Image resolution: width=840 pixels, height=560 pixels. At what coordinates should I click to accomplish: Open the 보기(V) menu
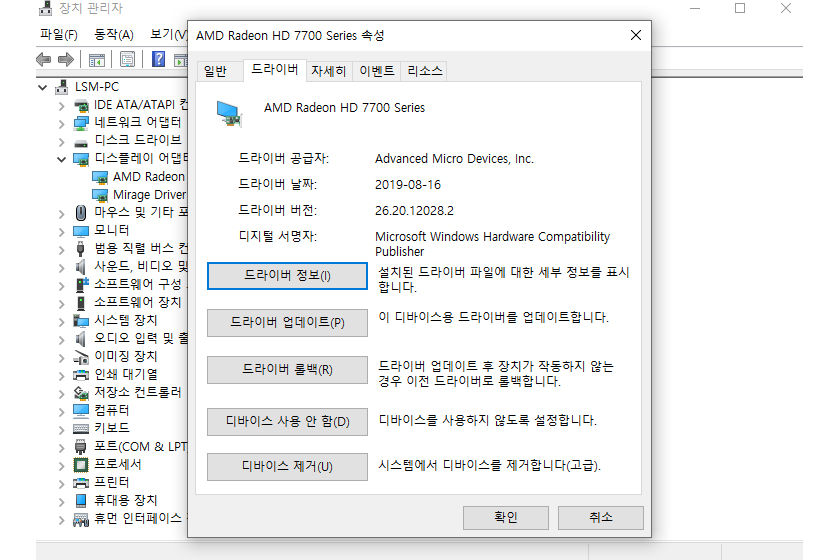coord(168,35)
